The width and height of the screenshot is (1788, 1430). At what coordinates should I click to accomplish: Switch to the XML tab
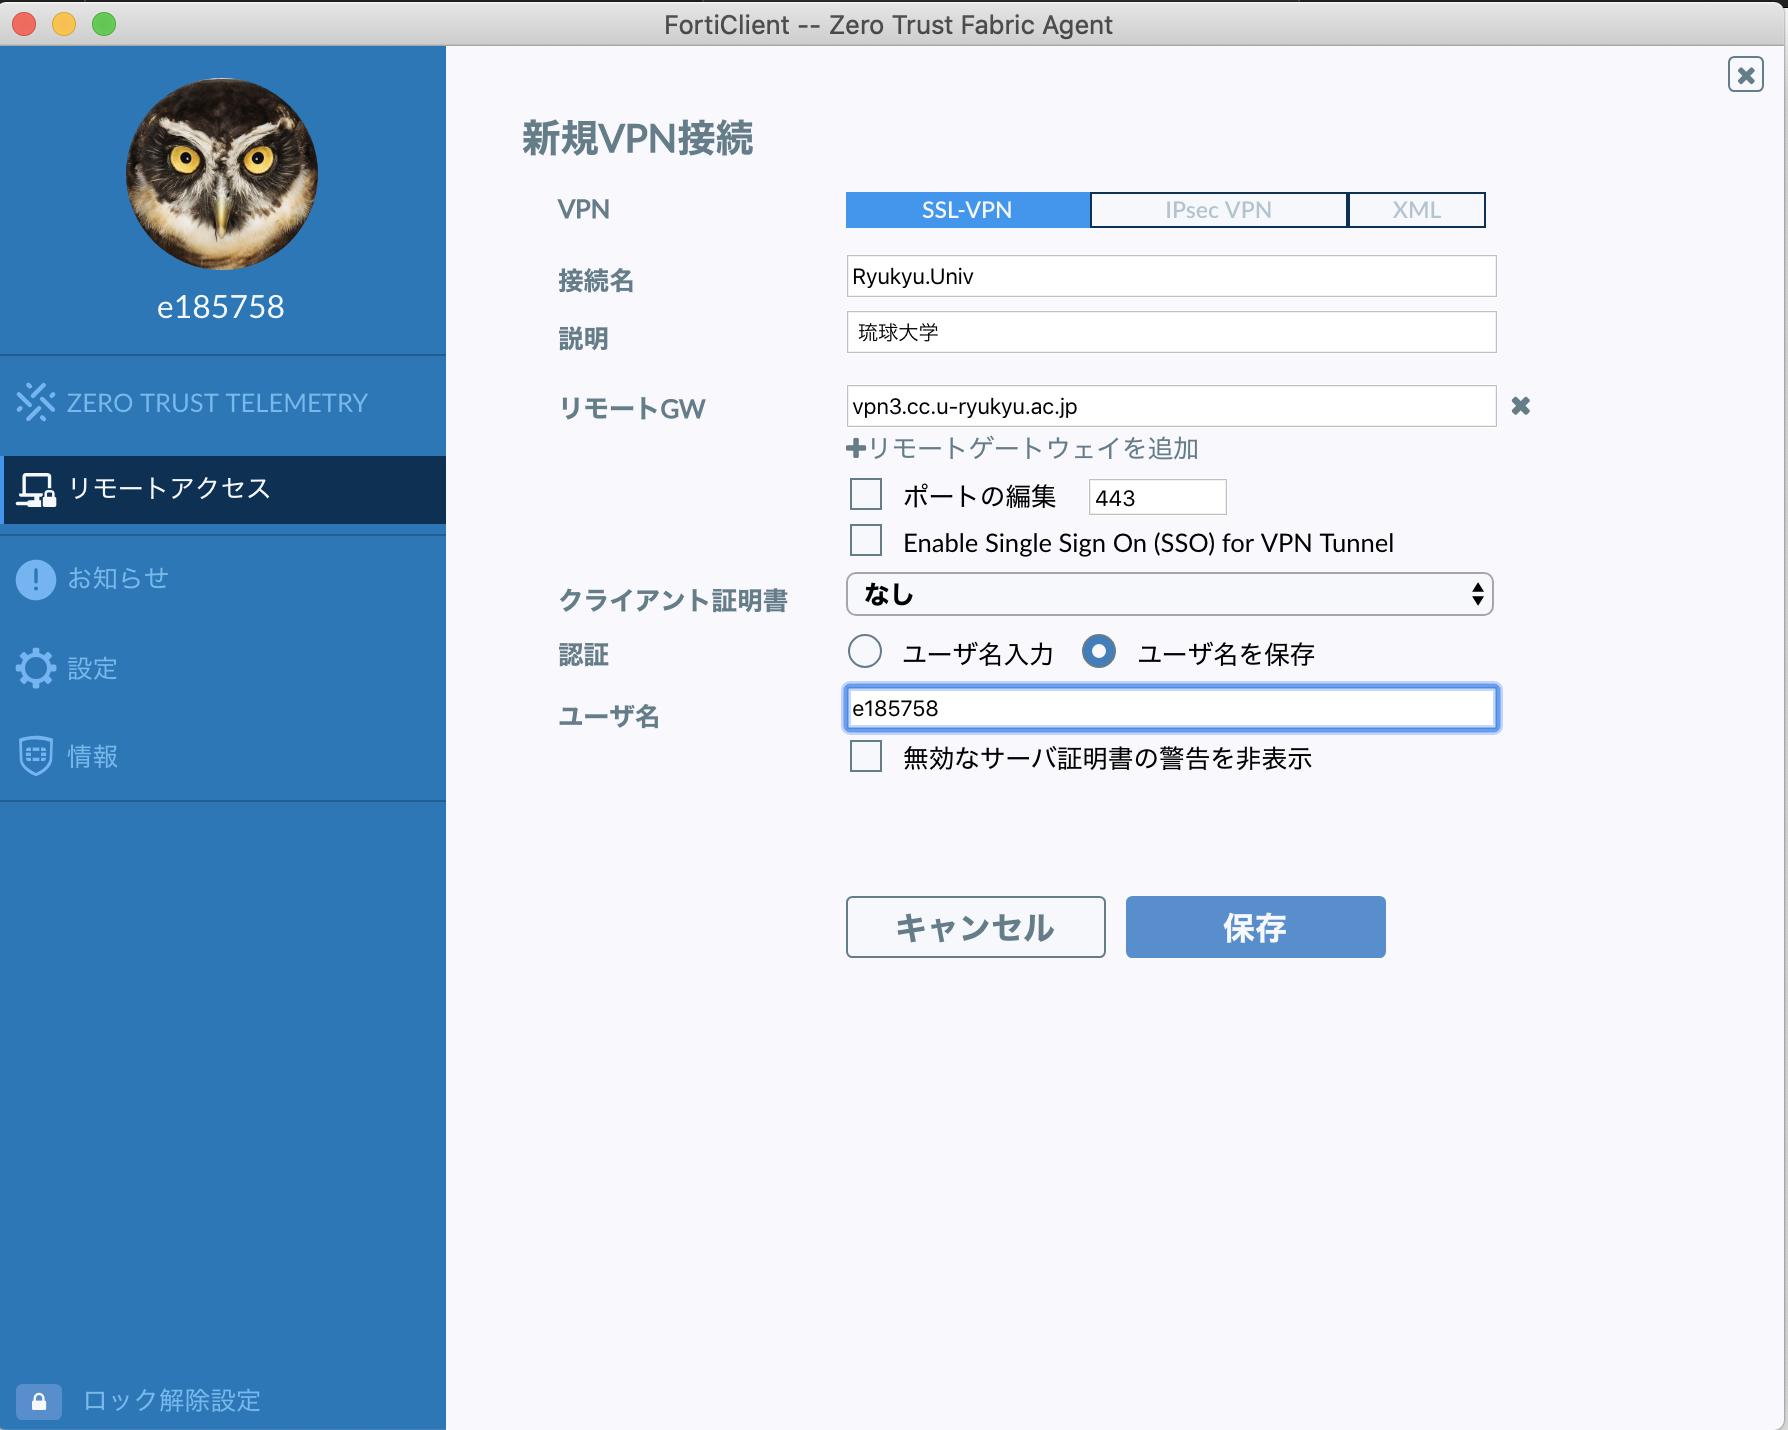point(1416,210)
